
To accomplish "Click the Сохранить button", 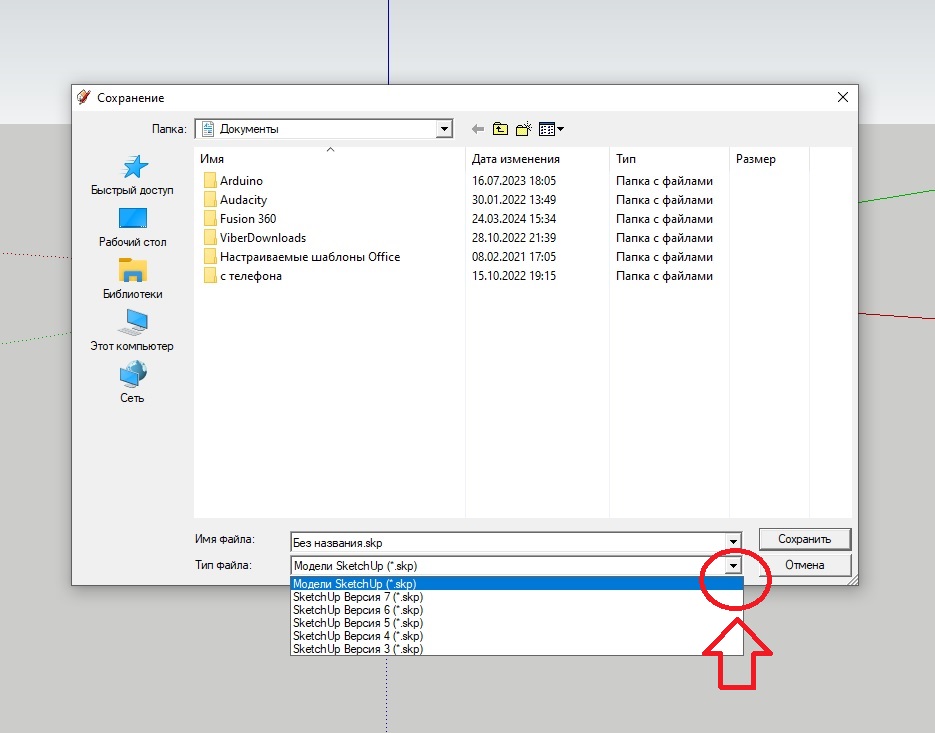I will point(804,539).
